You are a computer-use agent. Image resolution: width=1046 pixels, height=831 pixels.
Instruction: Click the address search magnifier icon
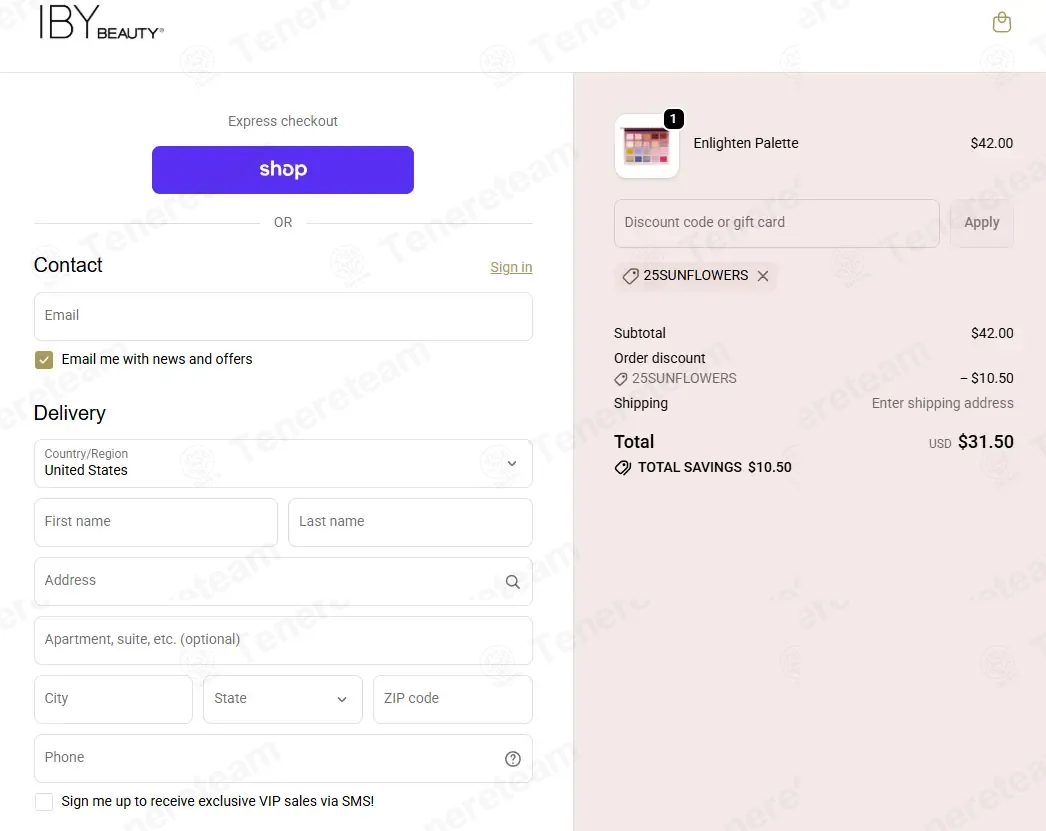(x=512, y=582)
